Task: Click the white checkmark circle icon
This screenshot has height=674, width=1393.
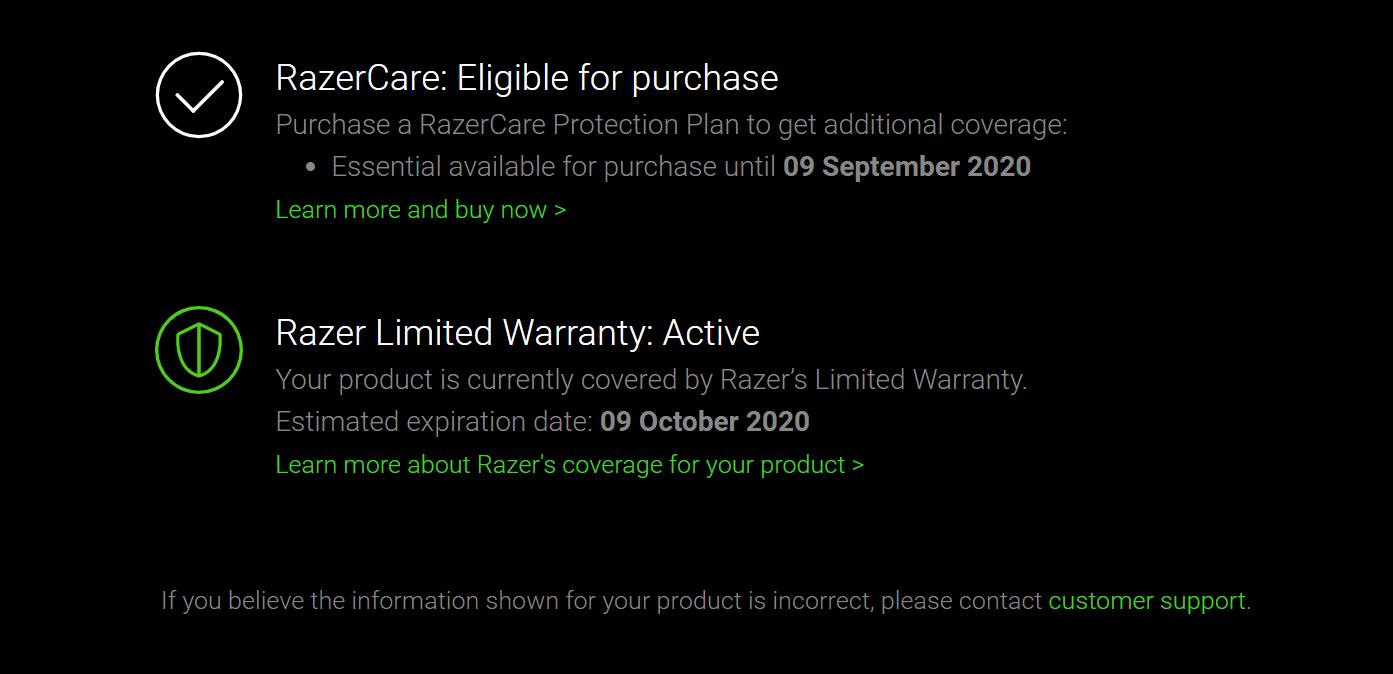Action: click(x=199, y=95)
